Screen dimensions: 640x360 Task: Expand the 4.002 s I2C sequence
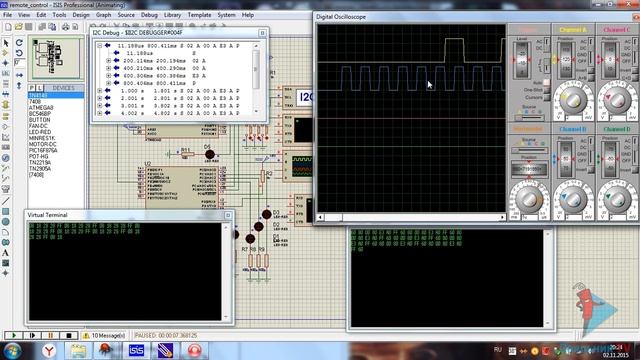100,113
